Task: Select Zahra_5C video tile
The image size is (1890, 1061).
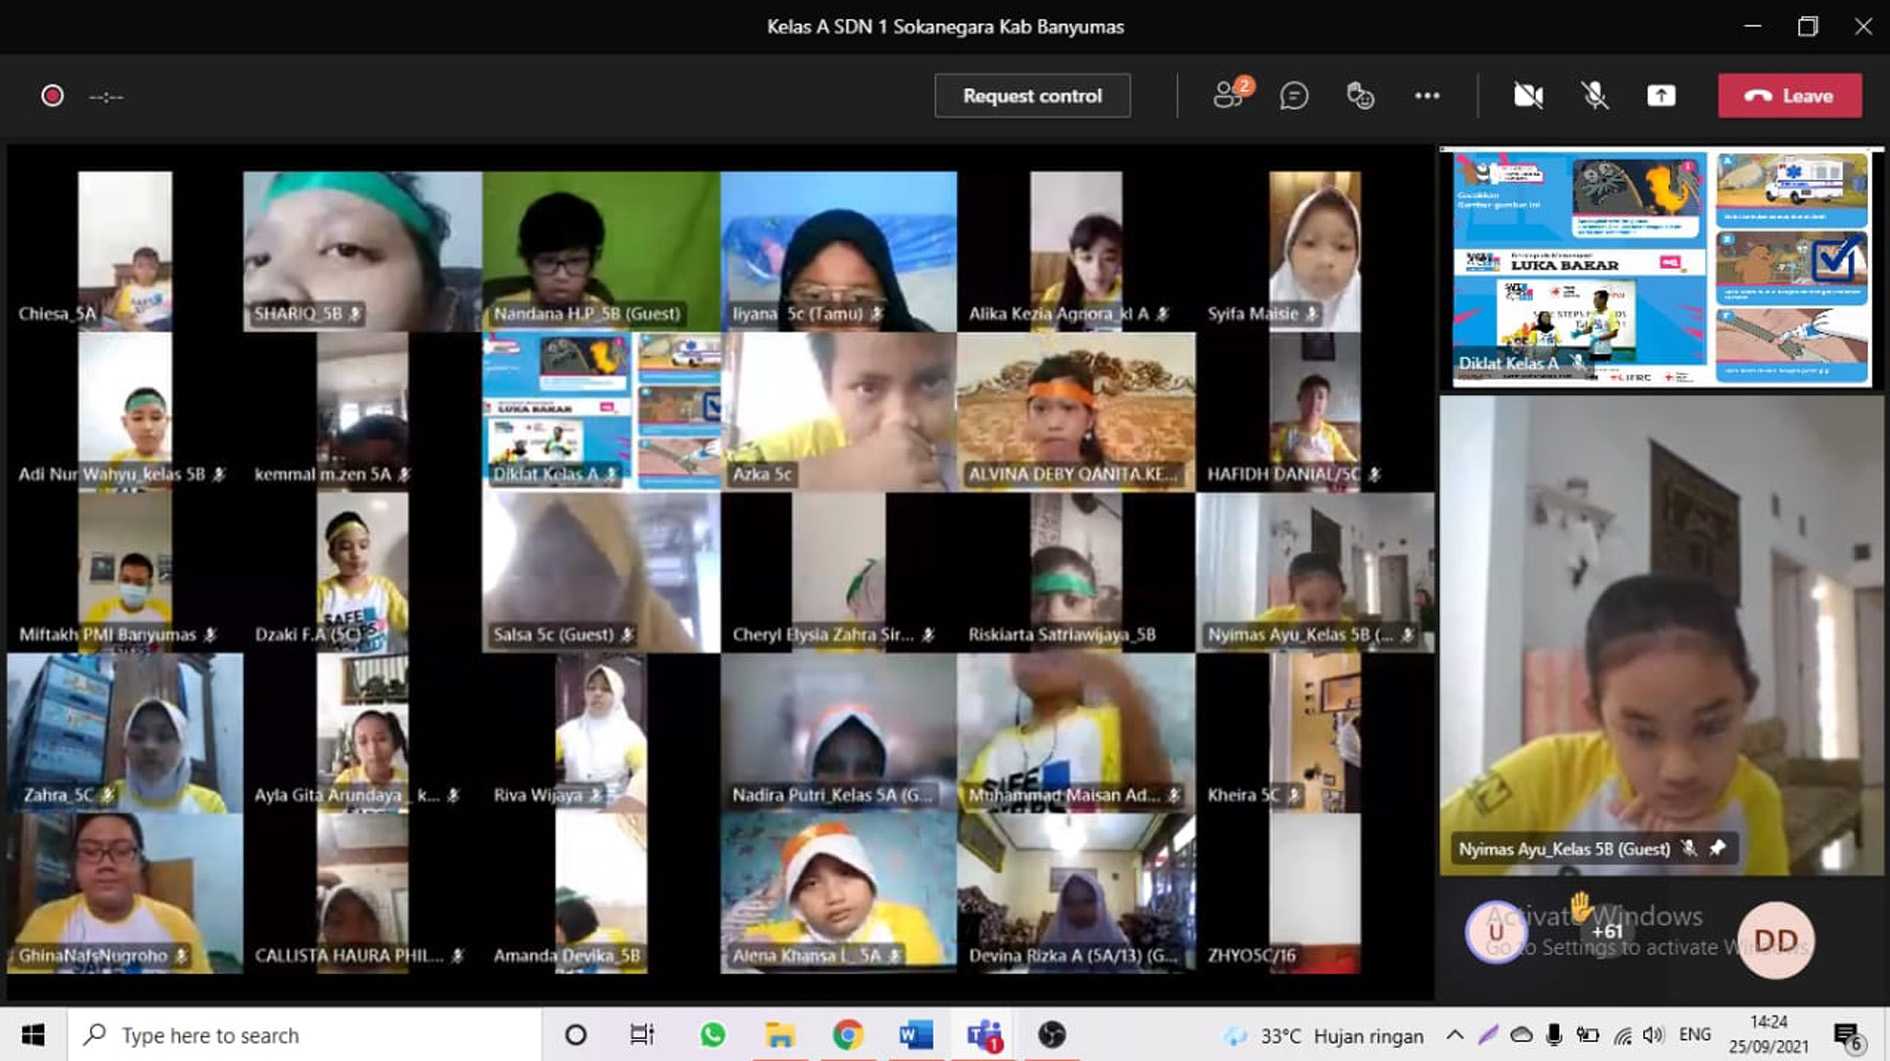Action: (125, 732)
